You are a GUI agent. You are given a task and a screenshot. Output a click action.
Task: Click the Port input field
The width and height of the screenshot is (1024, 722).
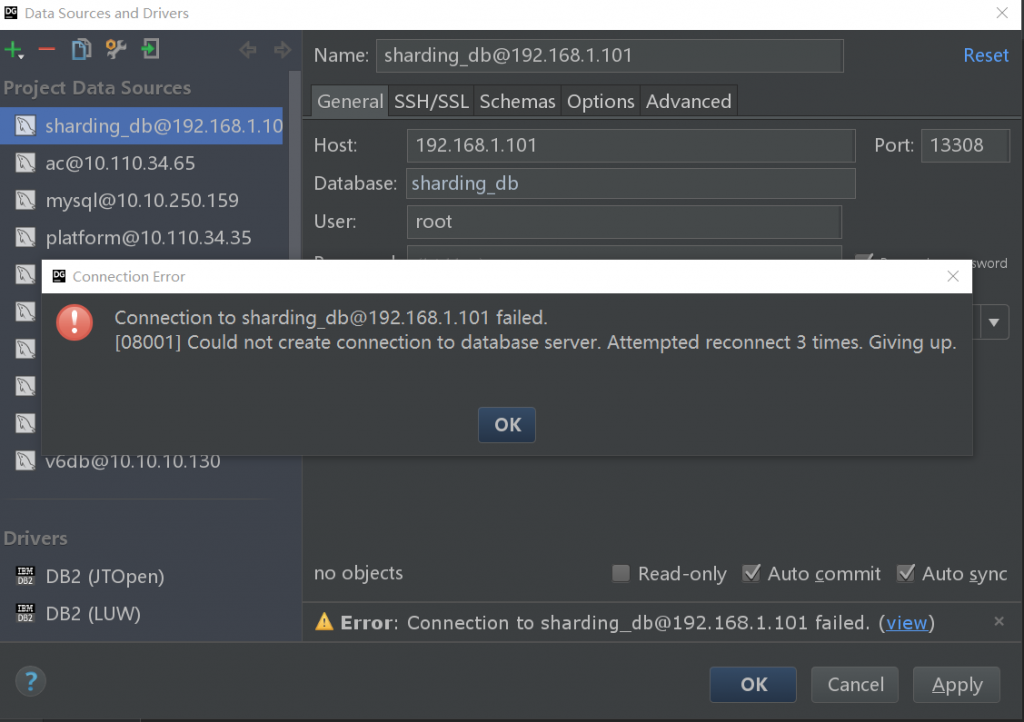[965, 145]
